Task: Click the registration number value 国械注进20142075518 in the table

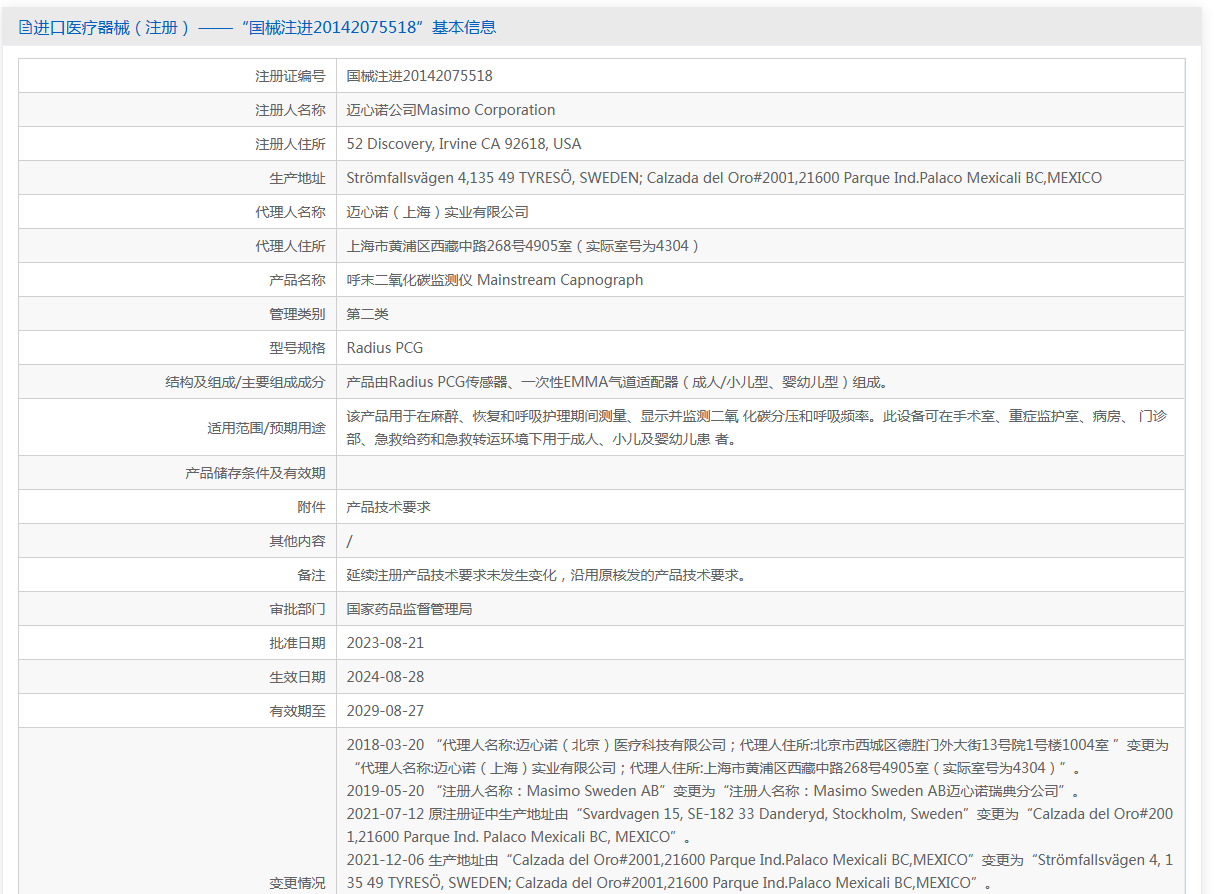Action: click(419, 76)
